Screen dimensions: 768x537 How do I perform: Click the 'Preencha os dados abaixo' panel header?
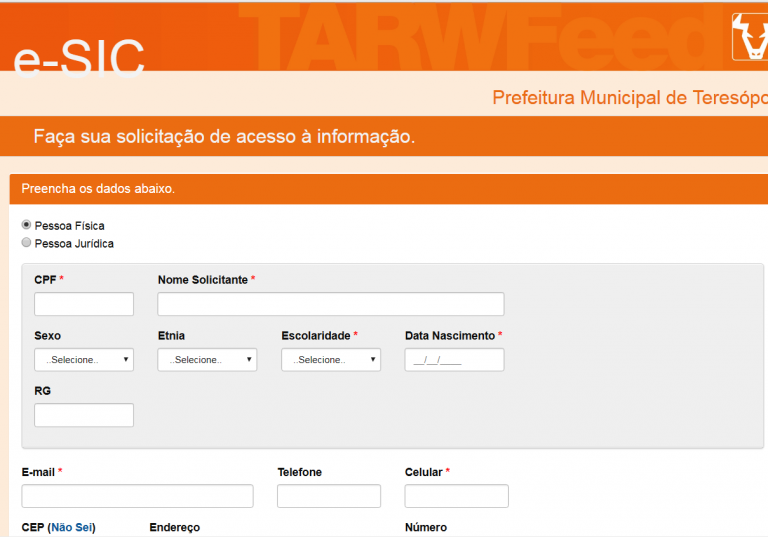(x=98, y=188)
